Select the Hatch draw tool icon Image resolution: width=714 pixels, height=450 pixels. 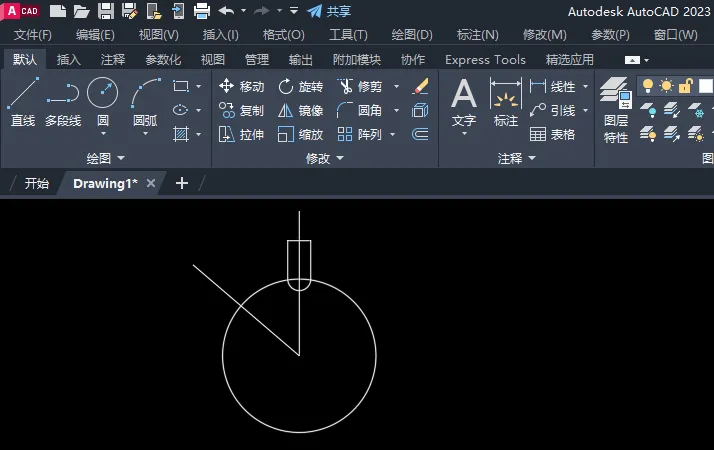(181, 134)
